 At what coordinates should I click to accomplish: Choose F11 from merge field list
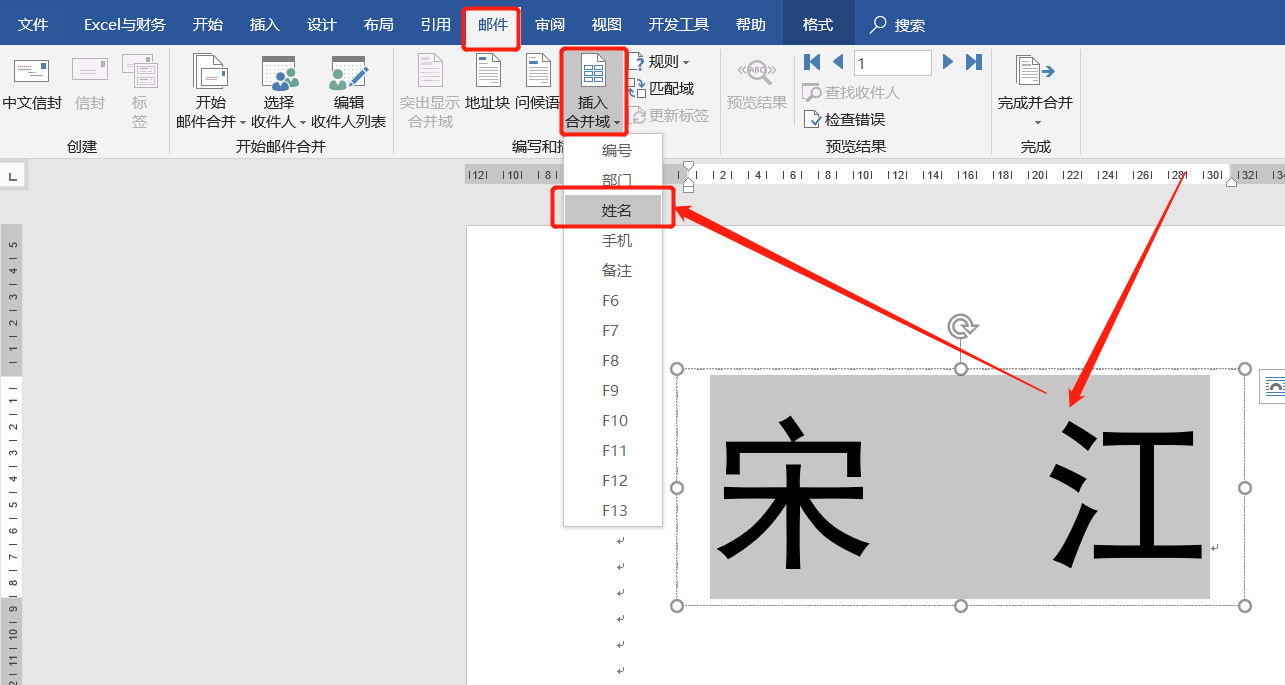613,451
